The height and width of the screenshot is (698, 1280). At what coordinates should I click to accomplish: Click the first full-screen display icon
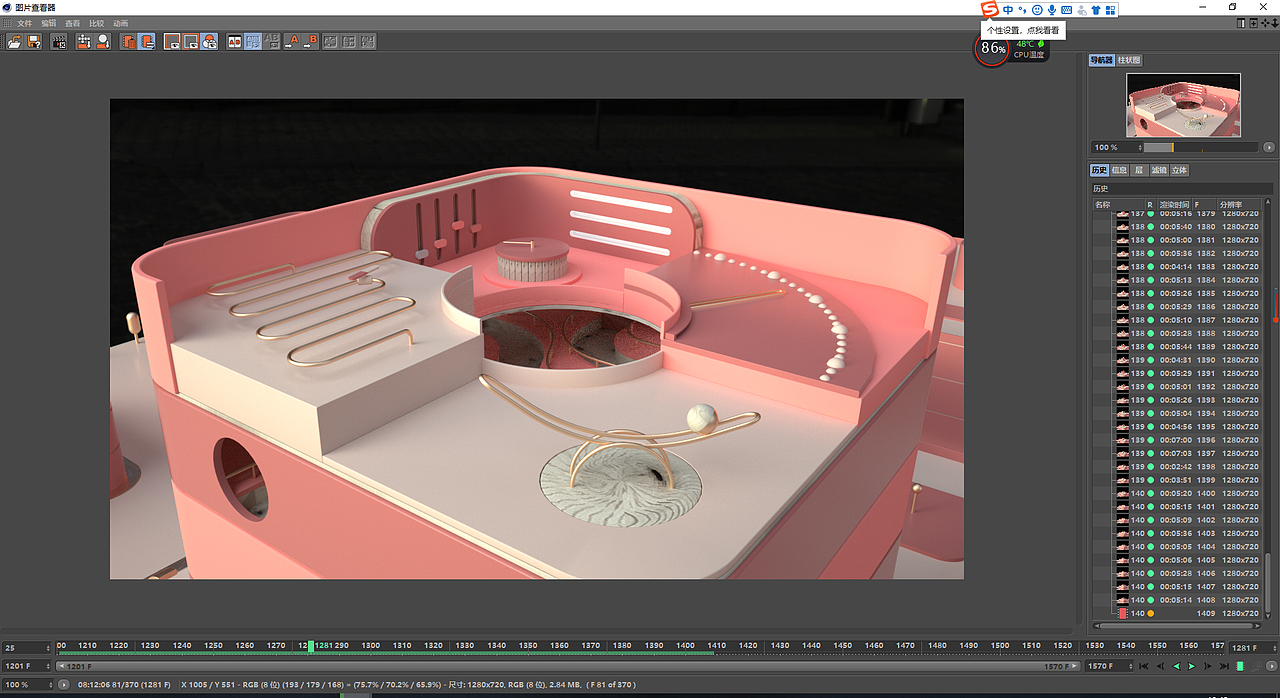click(172, 42)
